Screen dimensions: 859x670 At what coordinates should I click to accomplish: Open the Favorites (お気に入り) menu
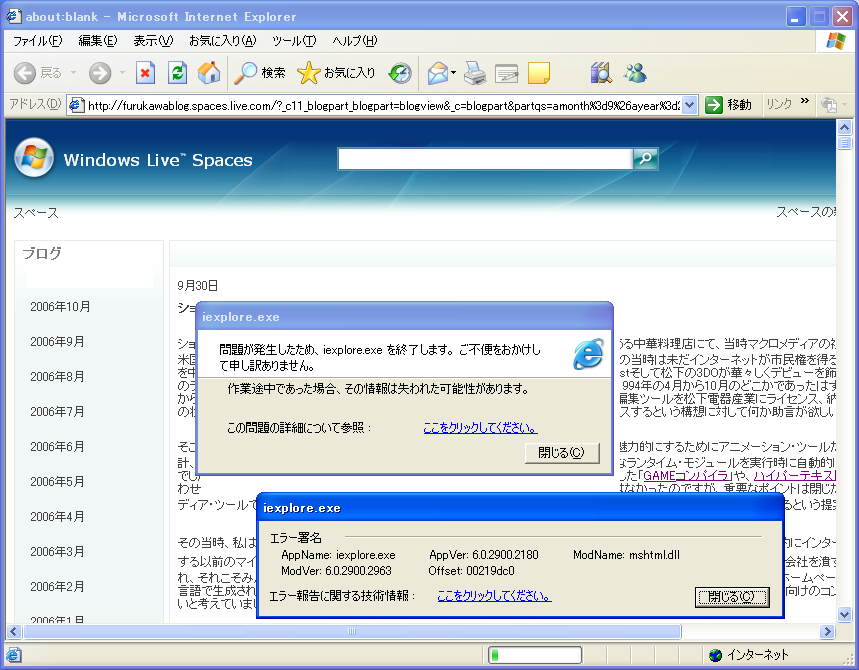pyautogui.click(x=222, y=41)
